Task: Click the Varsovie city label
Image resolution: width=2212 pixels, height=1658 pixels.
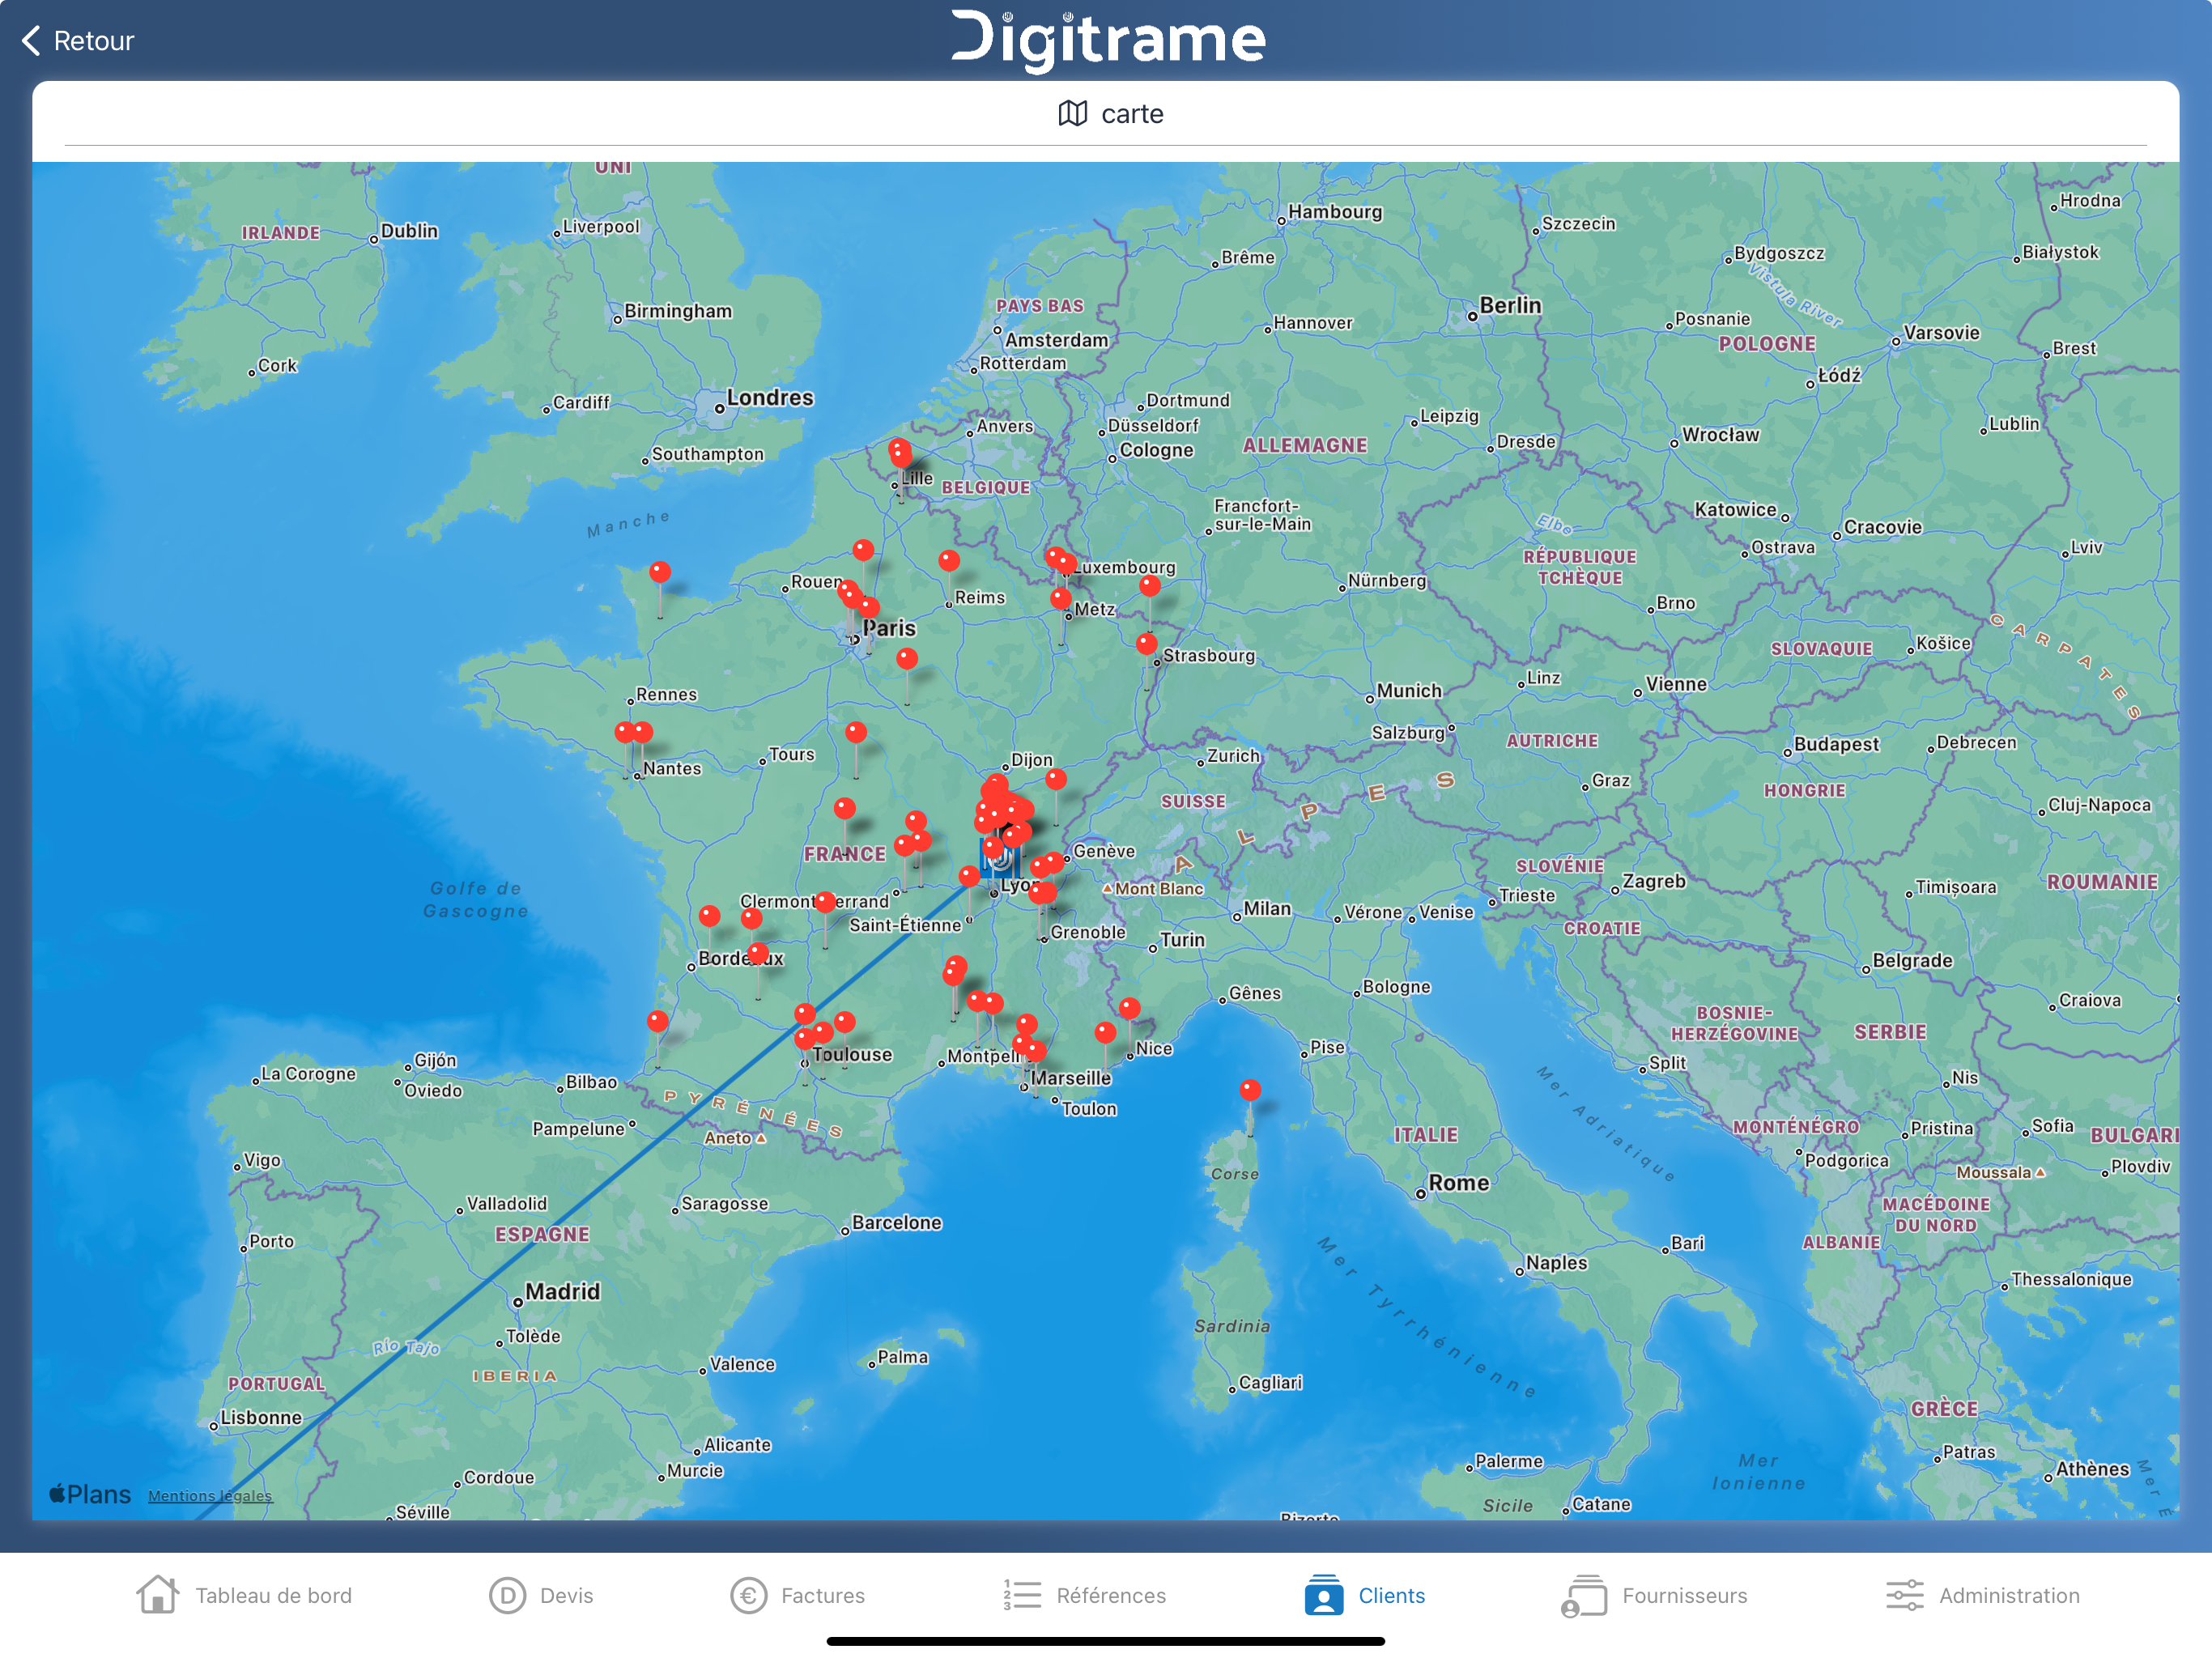Action: [1941, 333]
